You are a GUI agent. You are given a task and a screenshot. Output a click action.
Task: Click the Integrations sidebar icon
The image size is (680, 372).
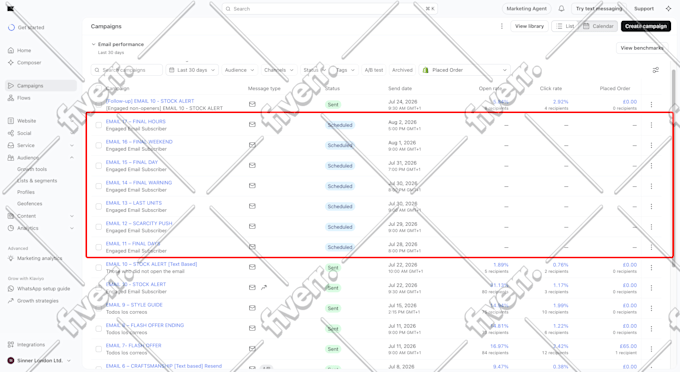(11, 345)
